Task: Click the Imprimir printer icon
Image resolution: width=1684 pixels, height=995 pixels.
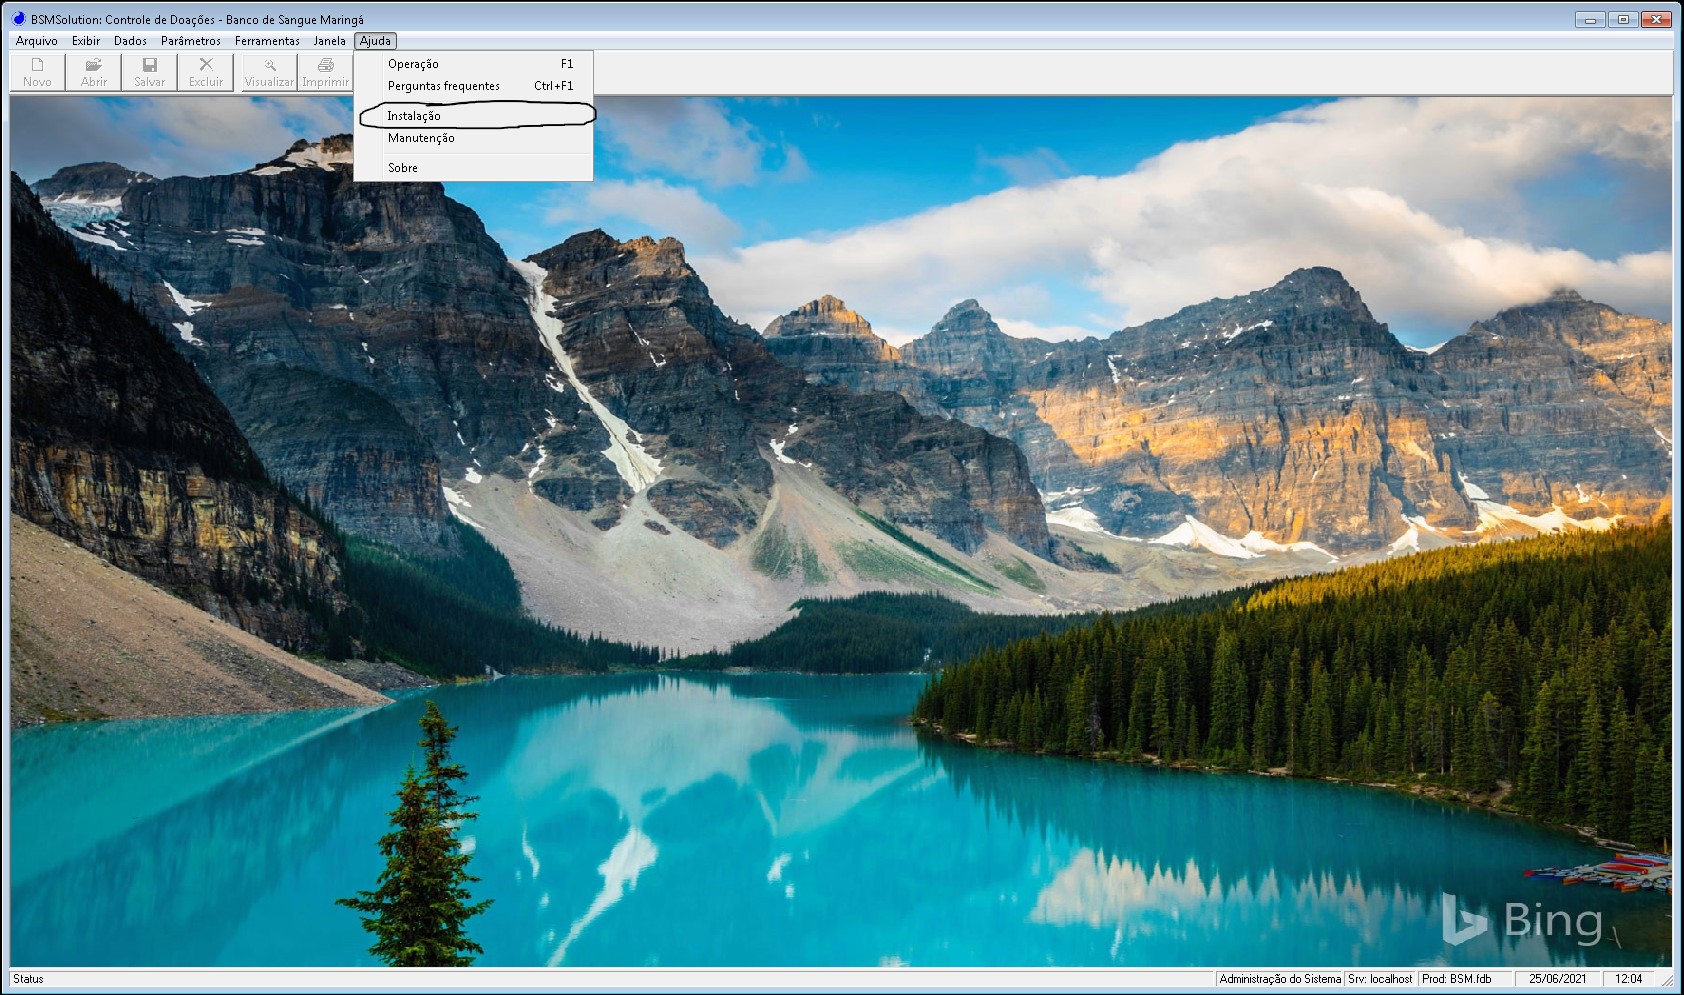Action: [325, 65]
